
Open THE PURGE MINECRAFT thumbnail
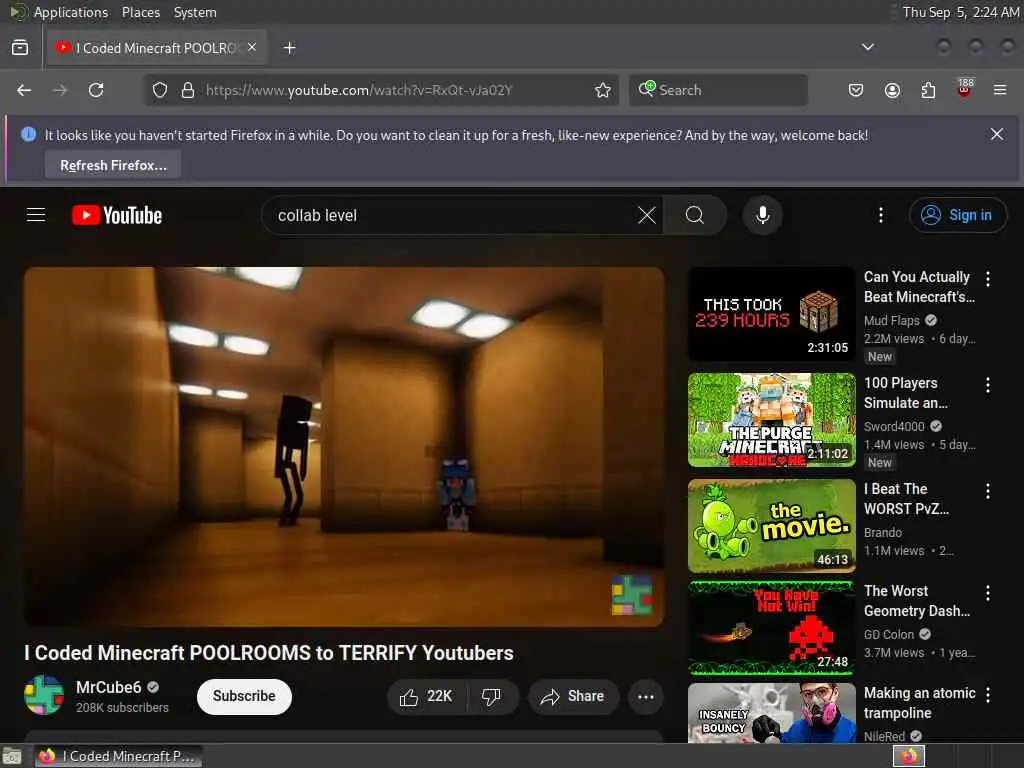point(771,420)
